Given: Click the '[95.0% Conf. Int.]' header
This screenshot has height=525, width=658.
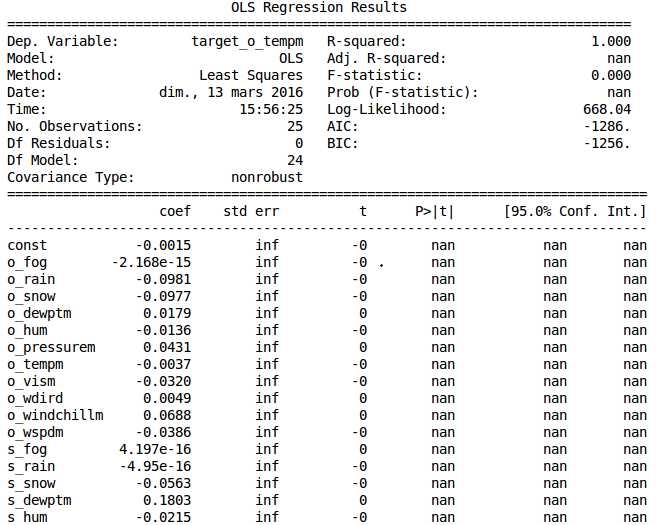Looking at the screenshot, I should pos(575,212).
